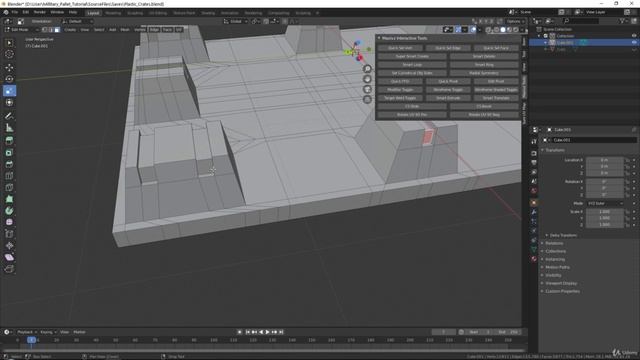Toggle camera view gizmo button
This screenshot has width=640, height=360.
367,89
